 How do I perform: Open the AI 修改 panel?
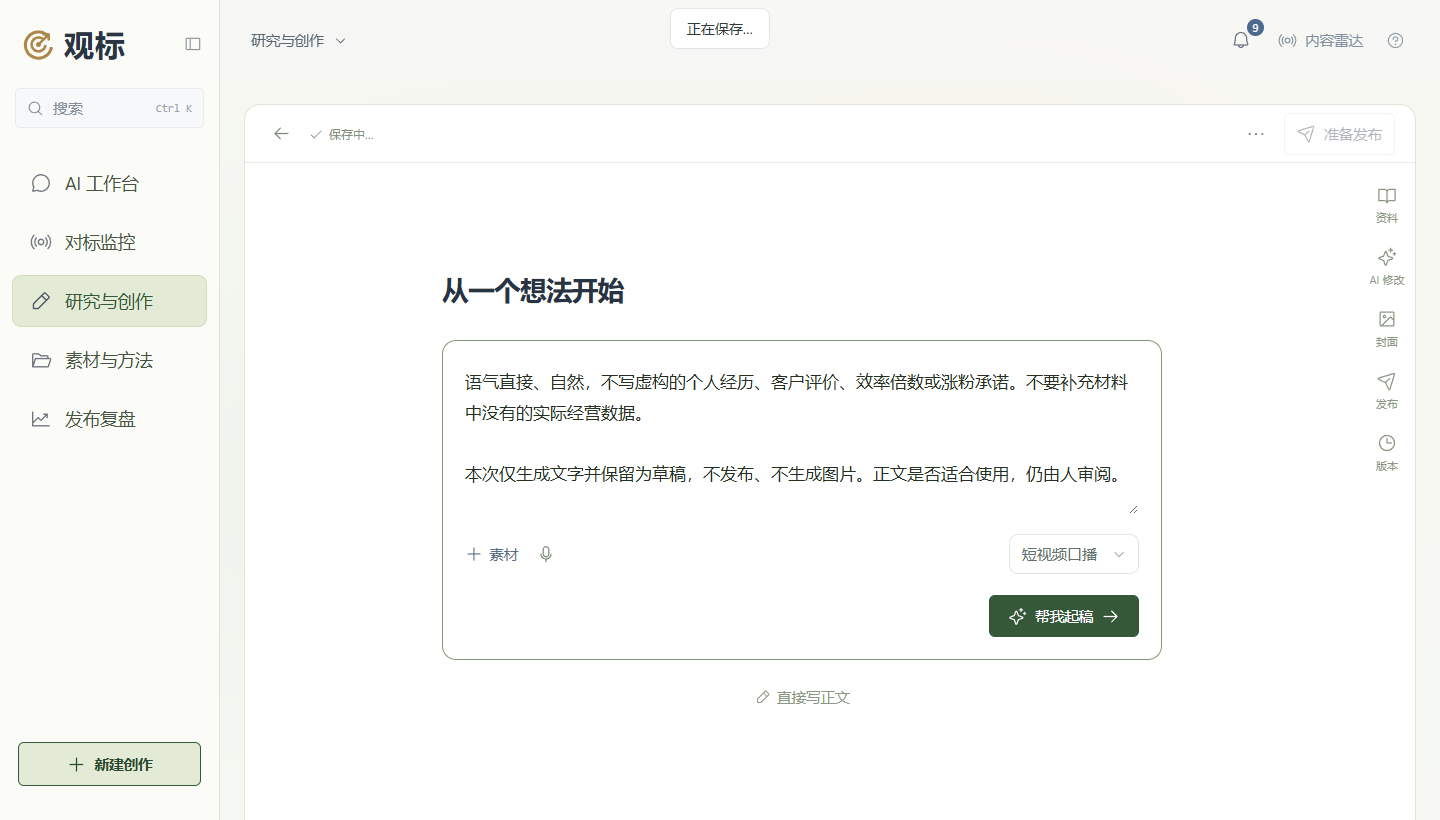coord(1387,267)
